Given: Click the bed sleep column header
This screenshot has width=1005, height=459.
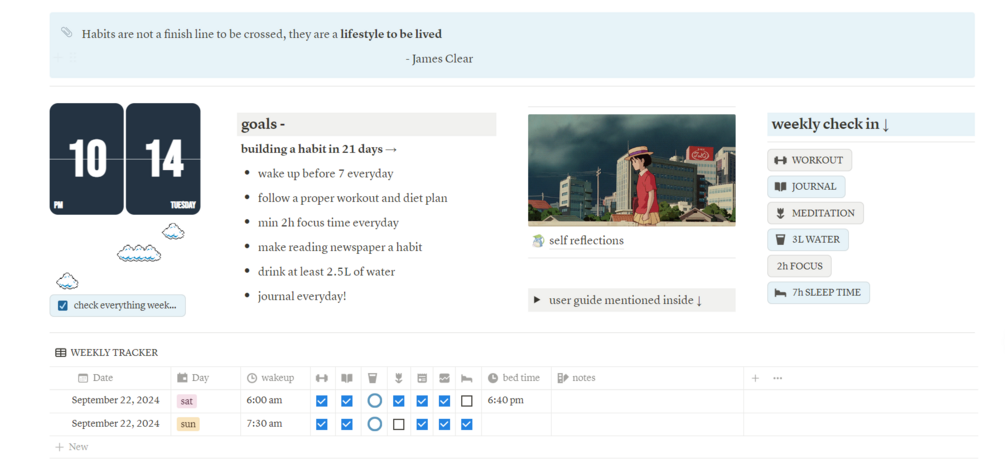Looking at the screenshot, I should pyautogui.click(x=468, y=378).
